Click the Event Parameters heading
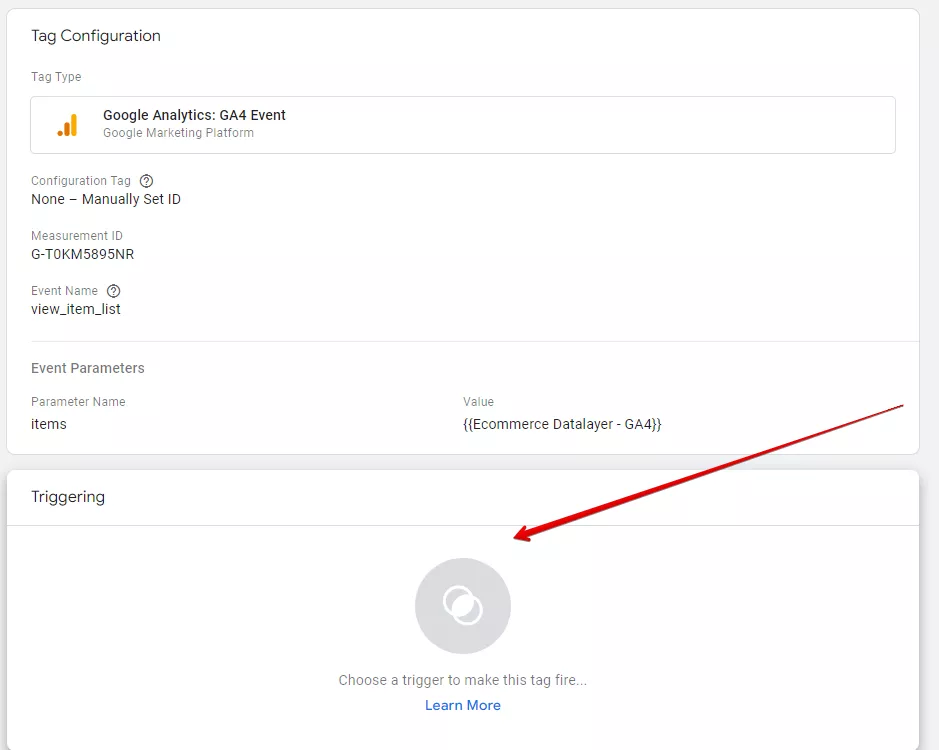 [87, 368]
